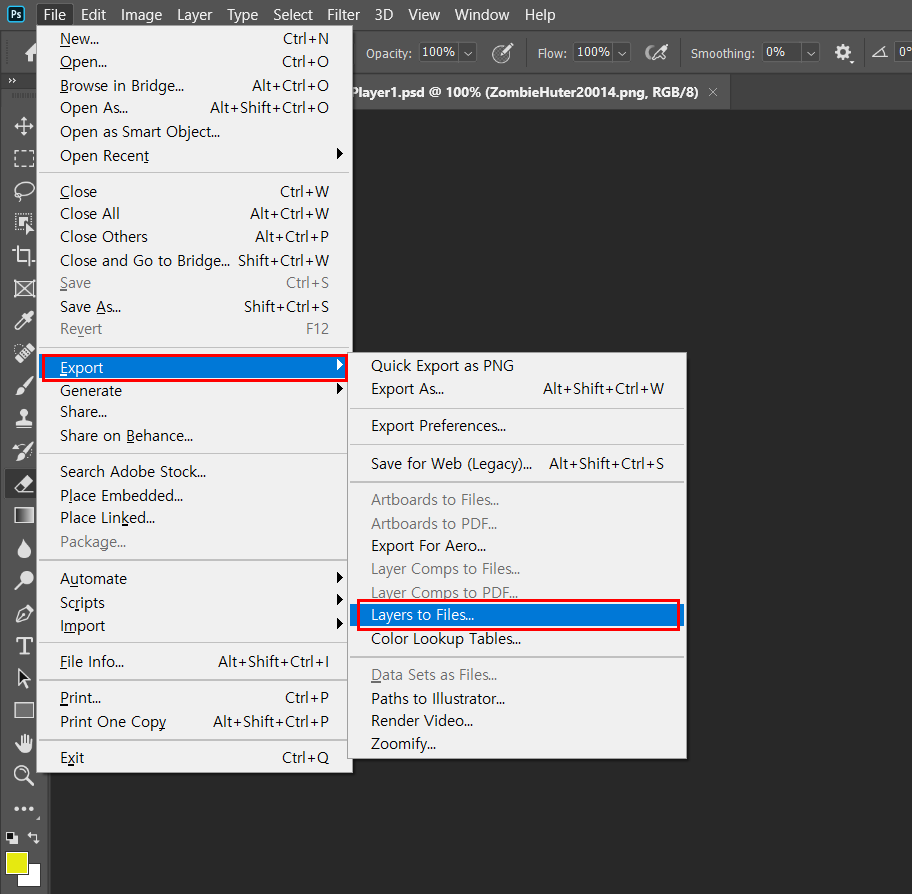The height and width of the screenshot is (894, 912).
Task: Select the Dodge tool
Action: 23,580
